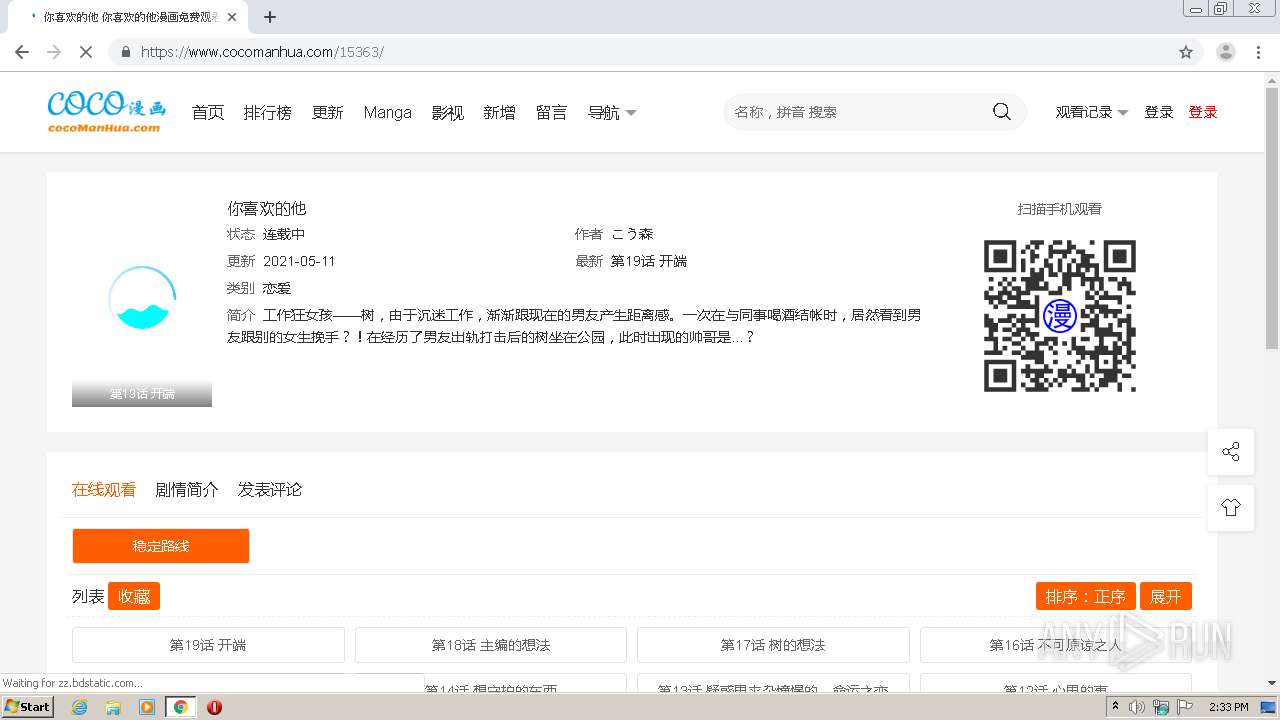Open chapter 第18话 主编的想法
Viewport: 1280px width, 720px height.
(491, 645)
